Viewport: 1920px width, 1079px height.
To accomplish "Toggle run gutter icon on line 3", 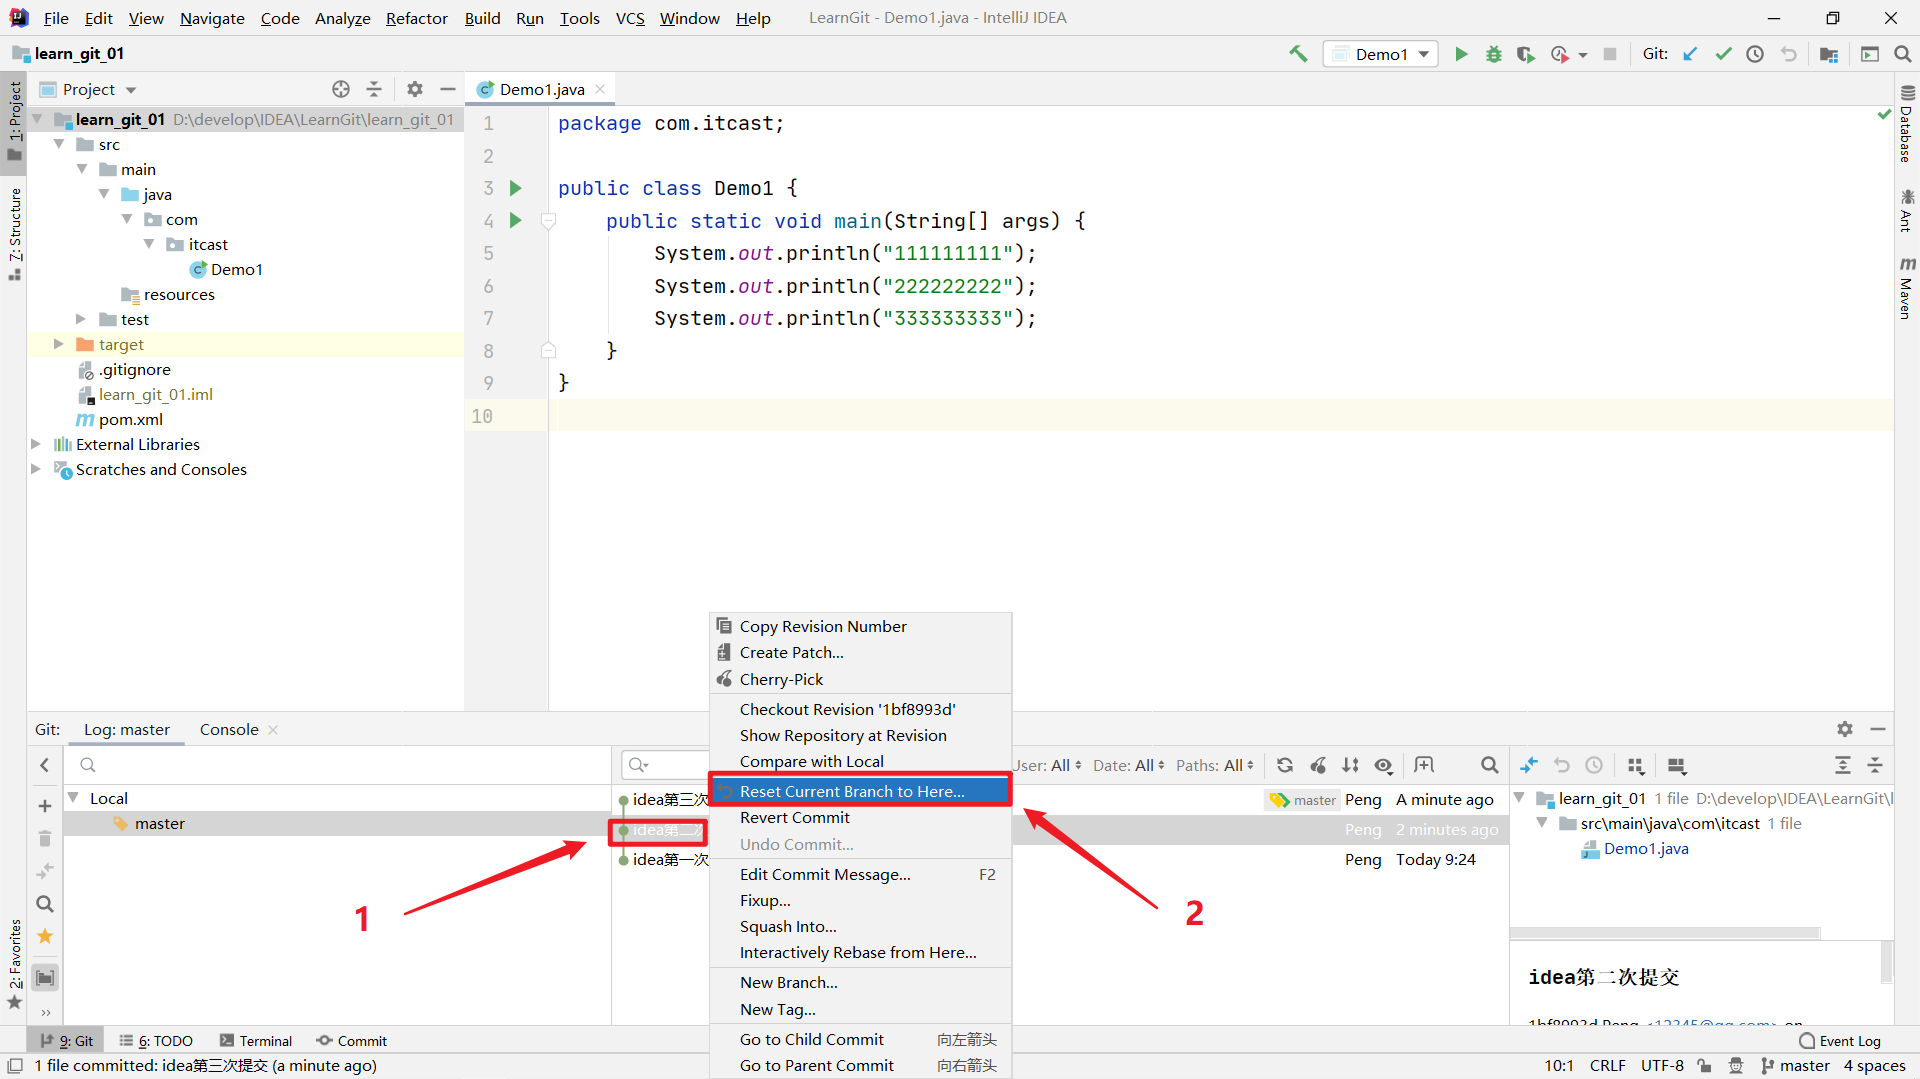I will click(515, 188).
